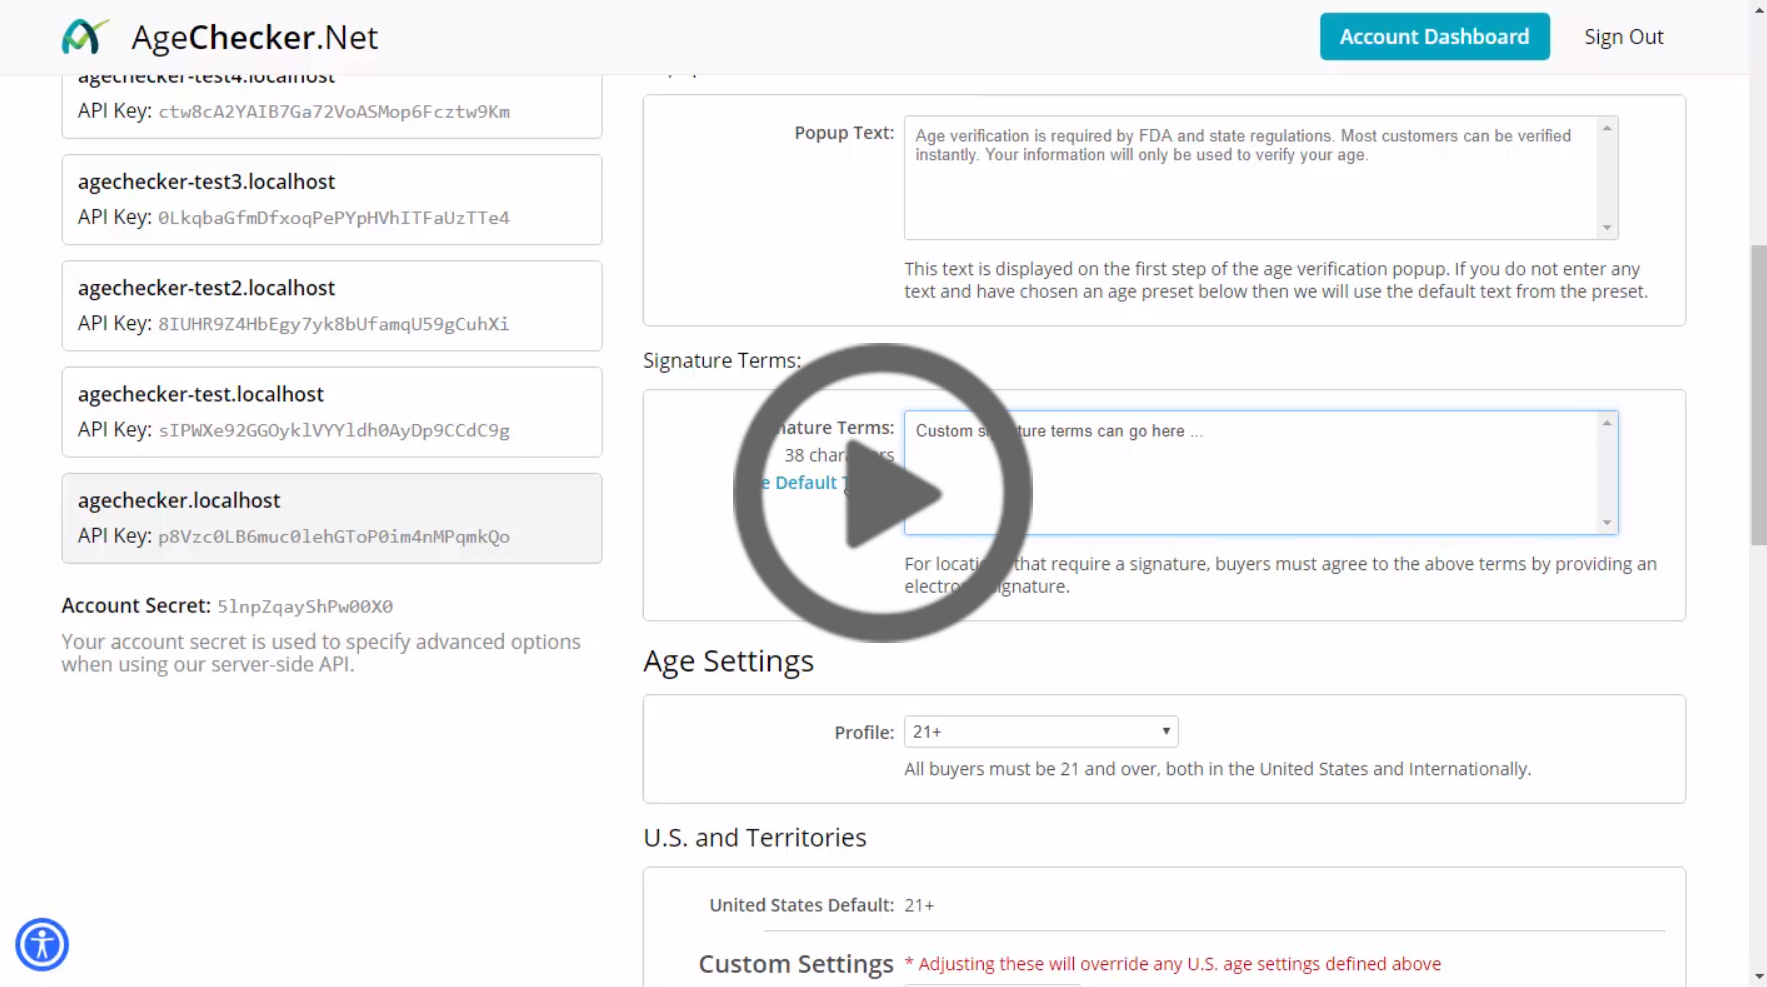Screen dimensions: 1767x987
Task: Open the Account Dashboard
Action: tap(1434, 37)
